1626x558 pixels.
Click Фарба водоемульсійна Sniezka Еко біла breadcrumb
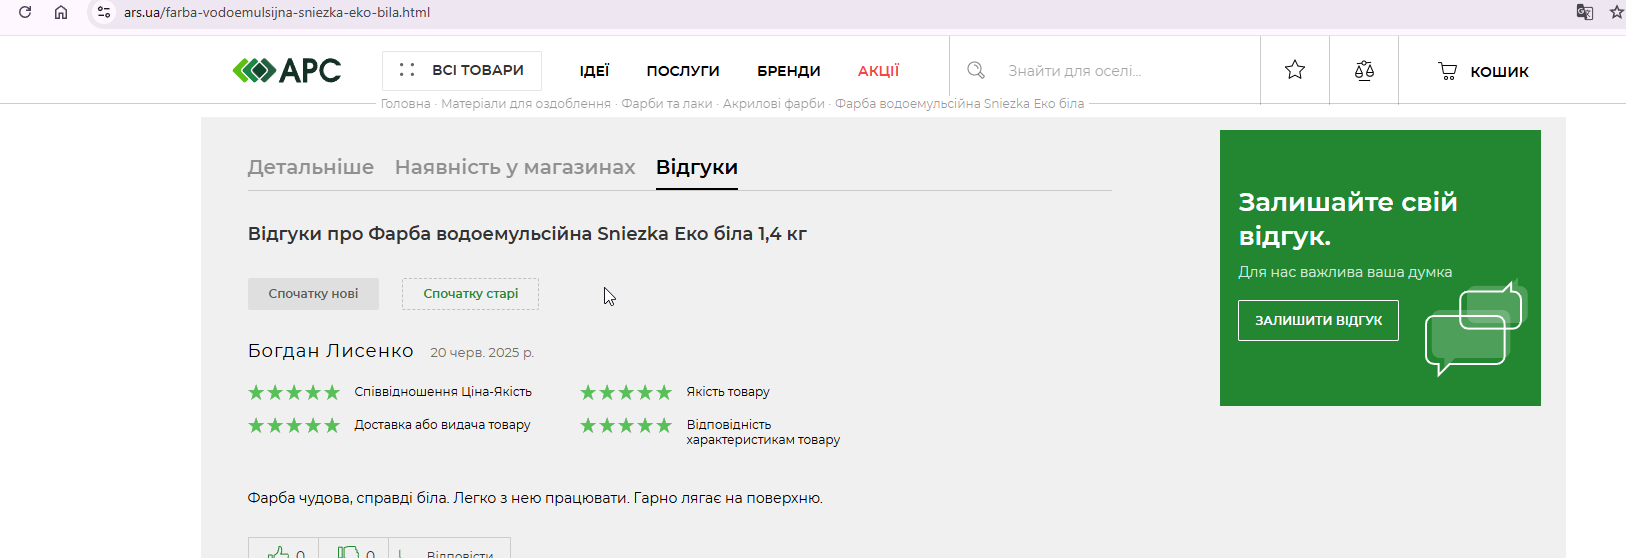pos(959,104)
